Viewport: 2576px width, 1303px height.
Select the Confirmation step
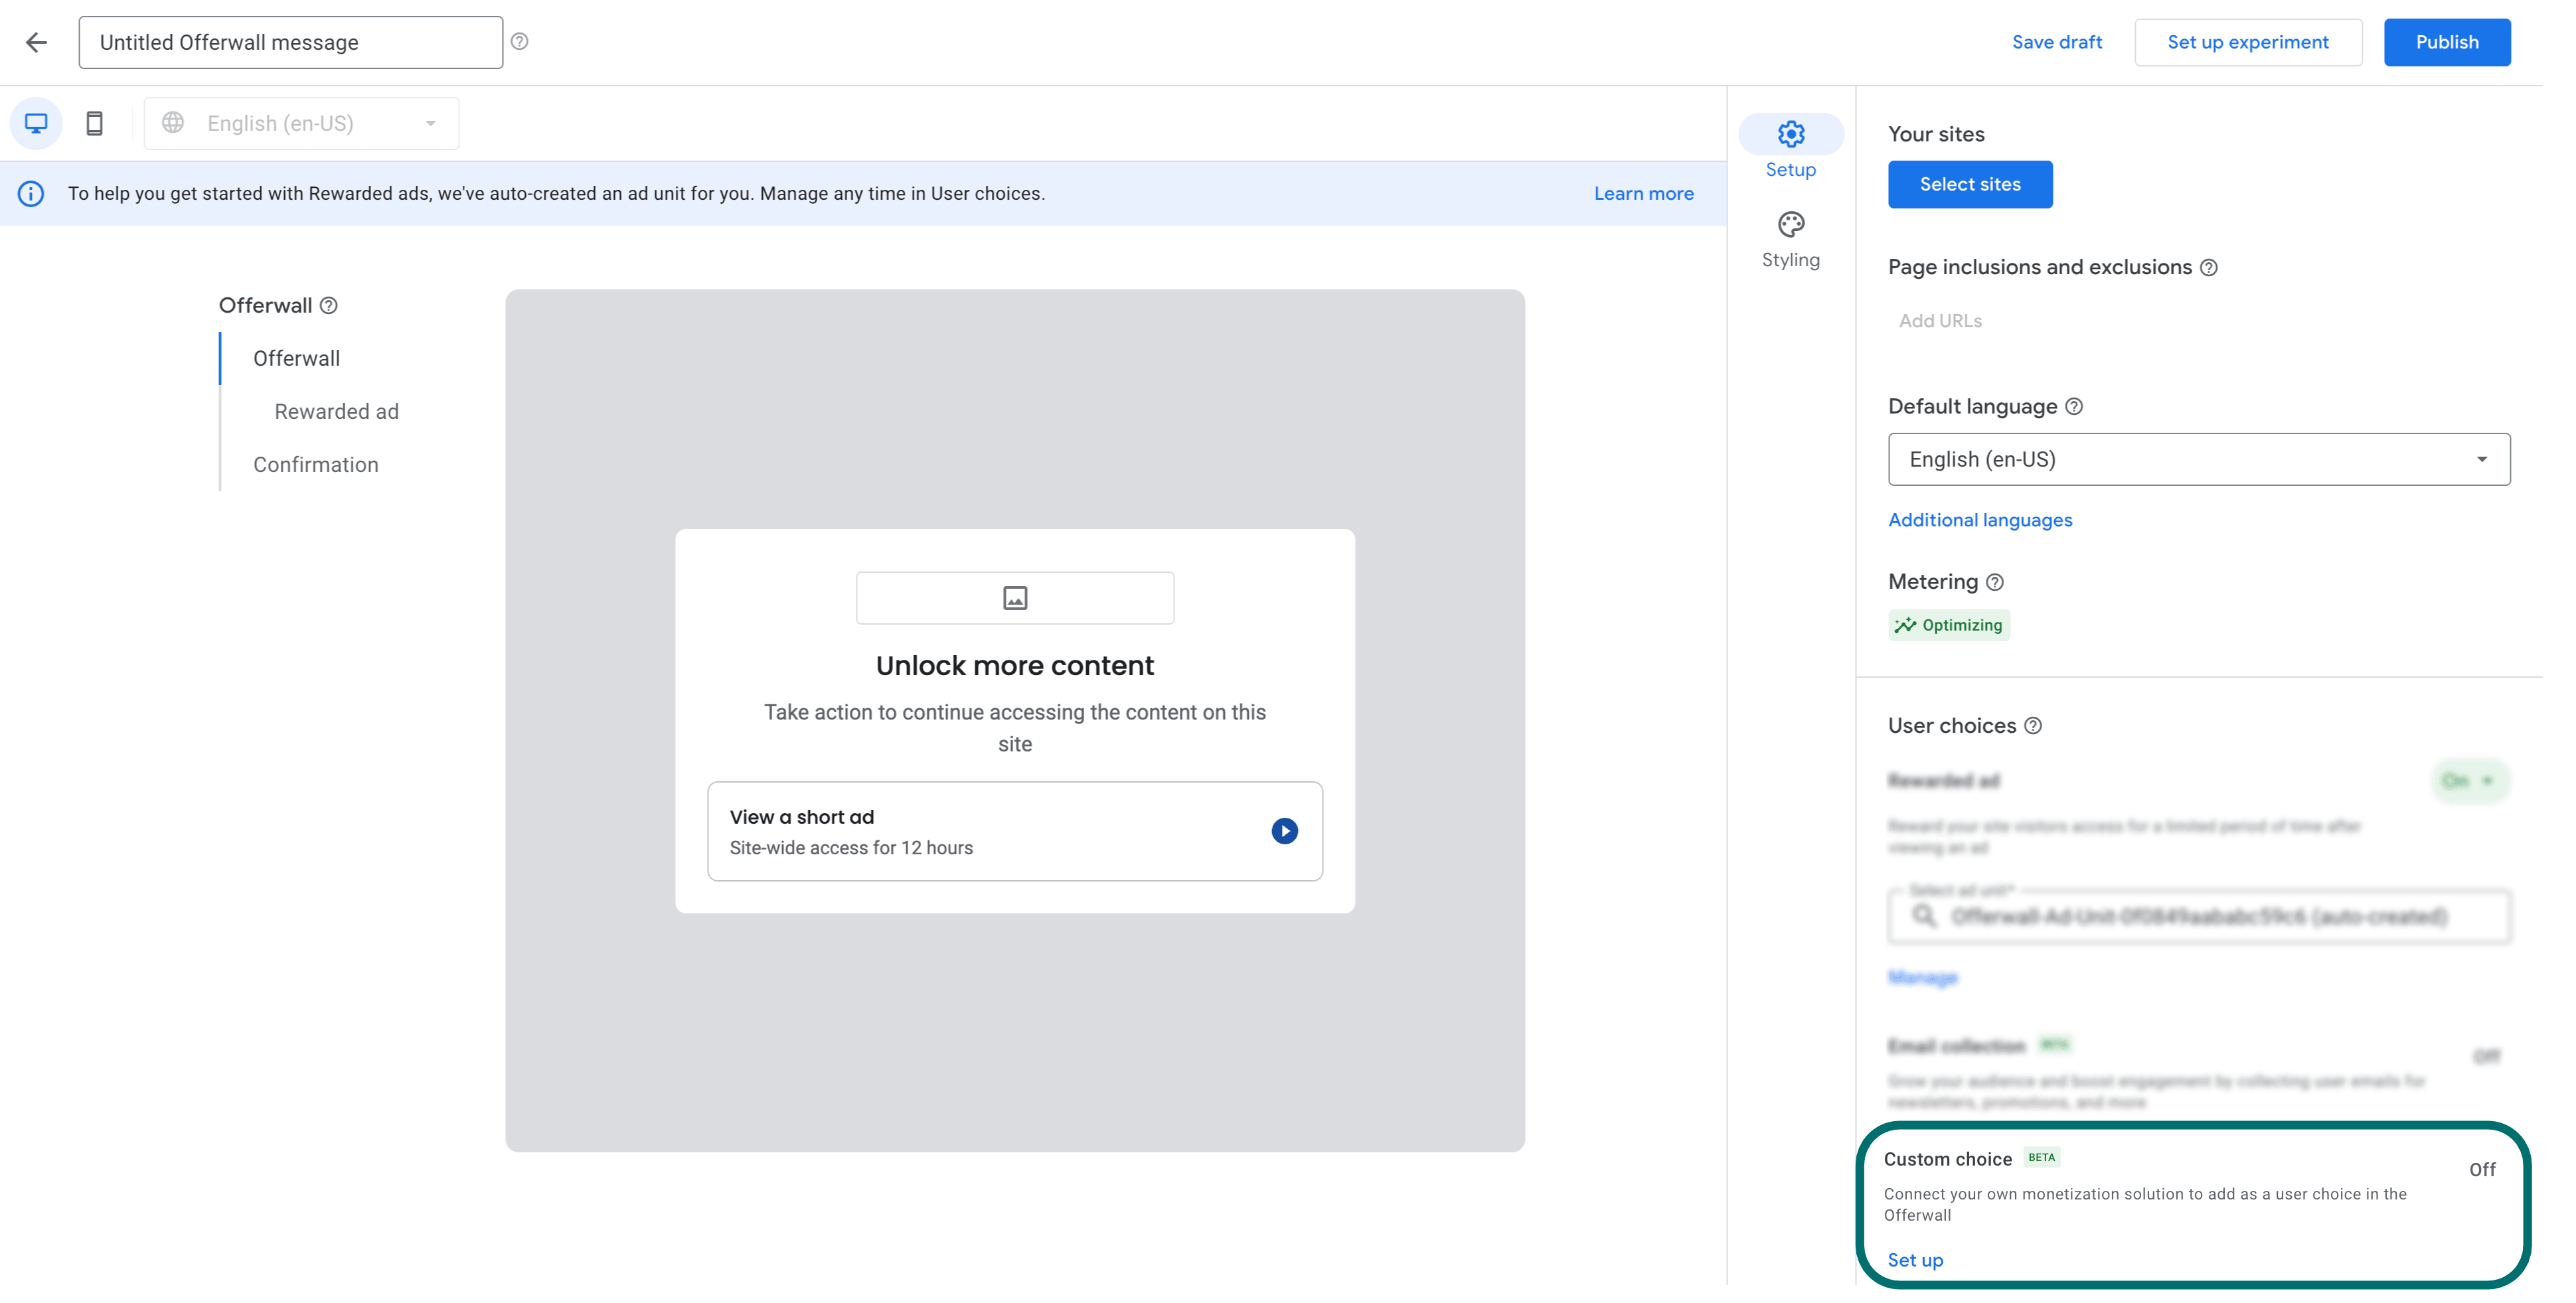pyautogui.click(x=315, y=464)
